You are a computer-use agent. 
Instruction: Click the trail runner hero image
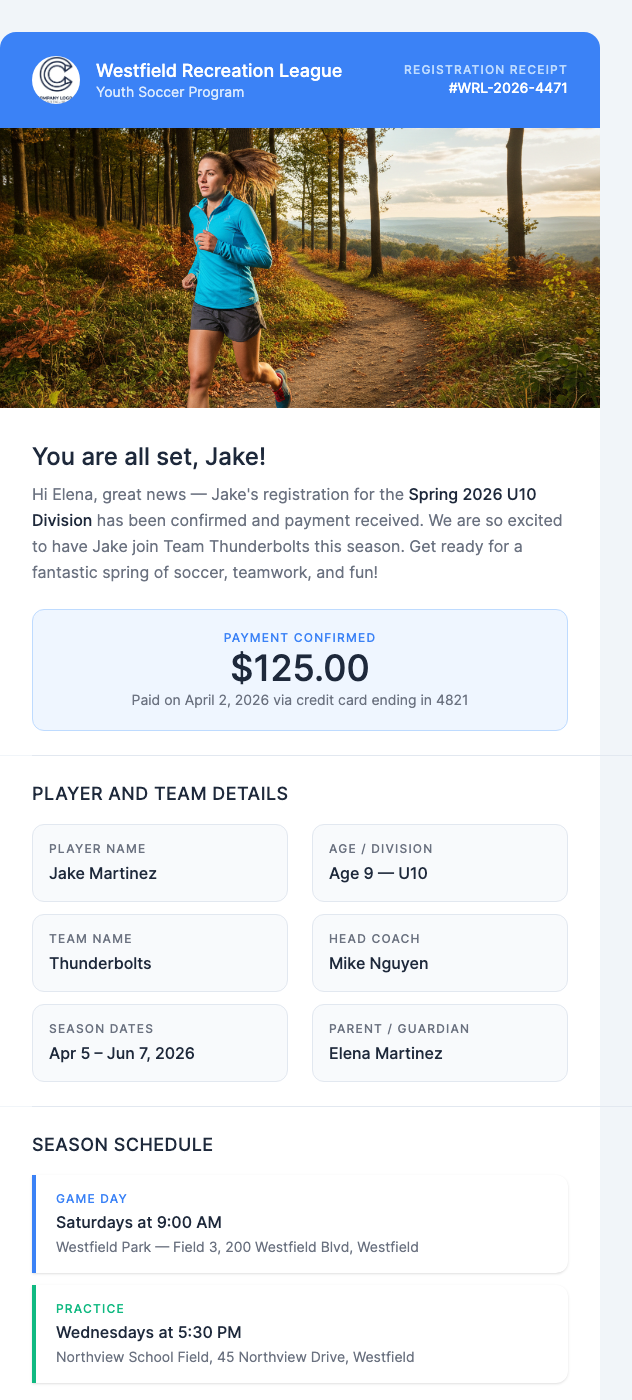(300, 267)
